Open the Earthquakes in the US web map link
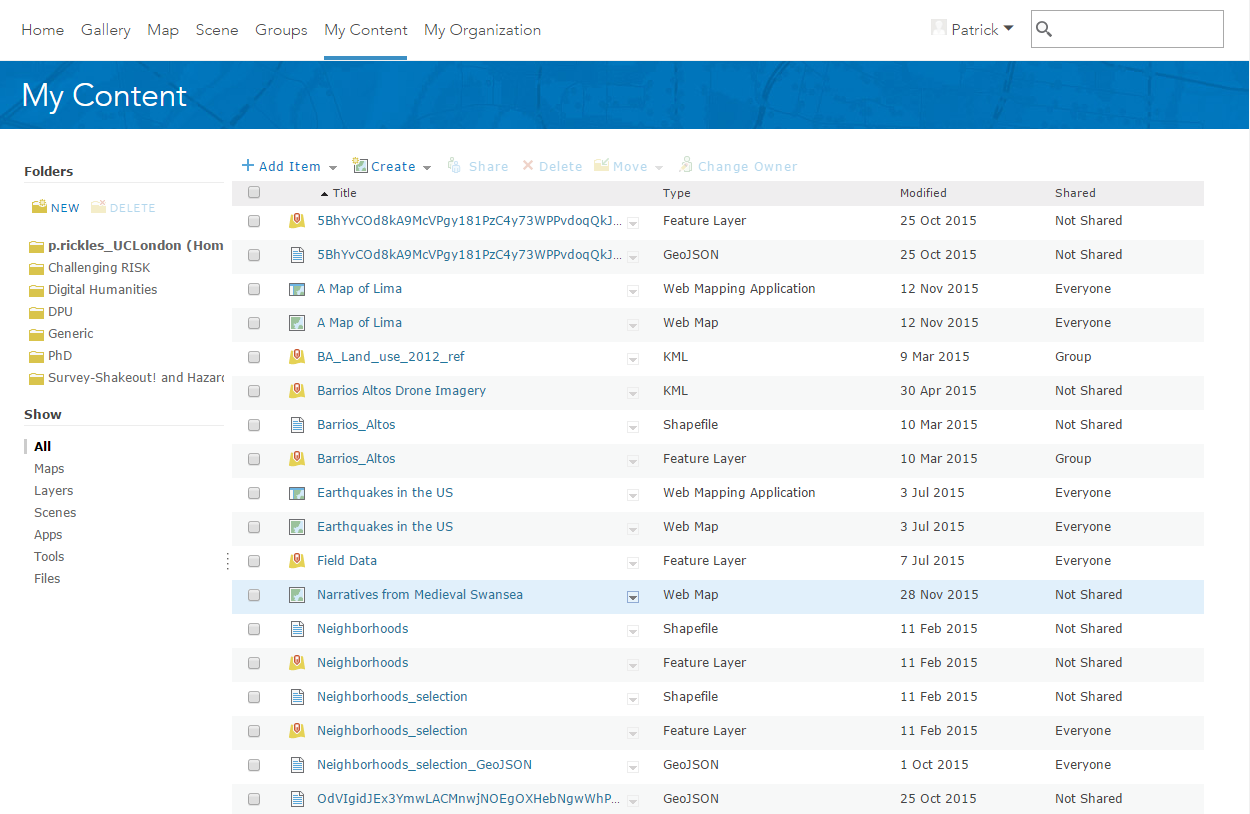The width and height of the screenshot is (1250, 814). tap(385, 527)
